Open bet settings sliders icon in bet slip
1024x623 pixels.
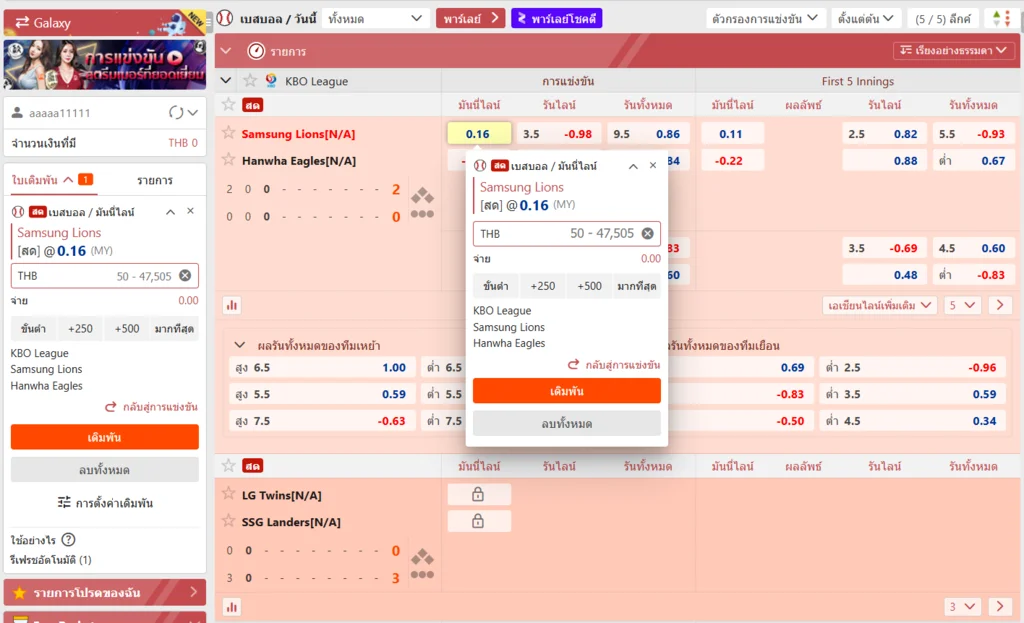point(64,503)
